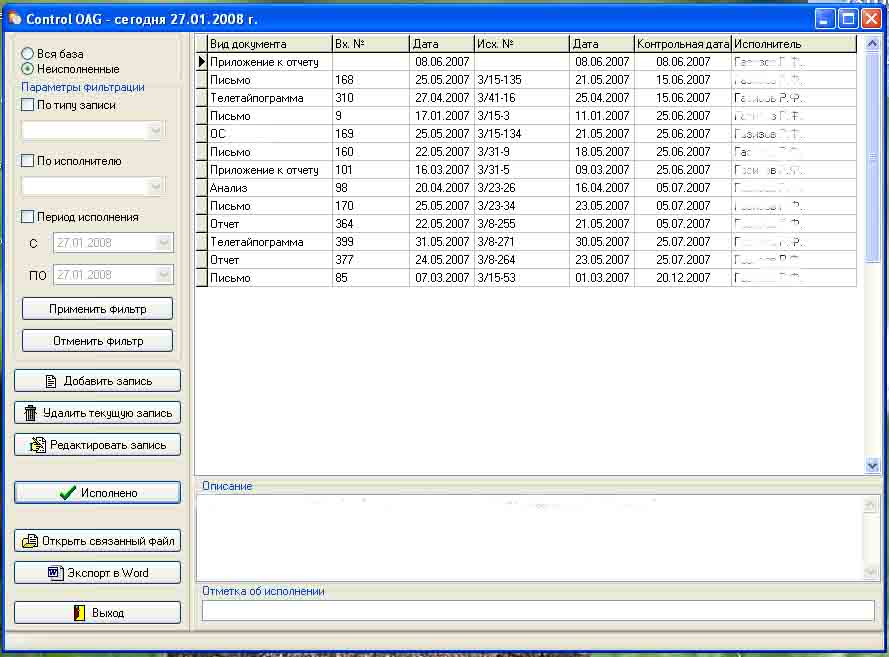Click the Отметка об исполнении text field
Viewport: 889px width, 657px height.
click(537, 610)
